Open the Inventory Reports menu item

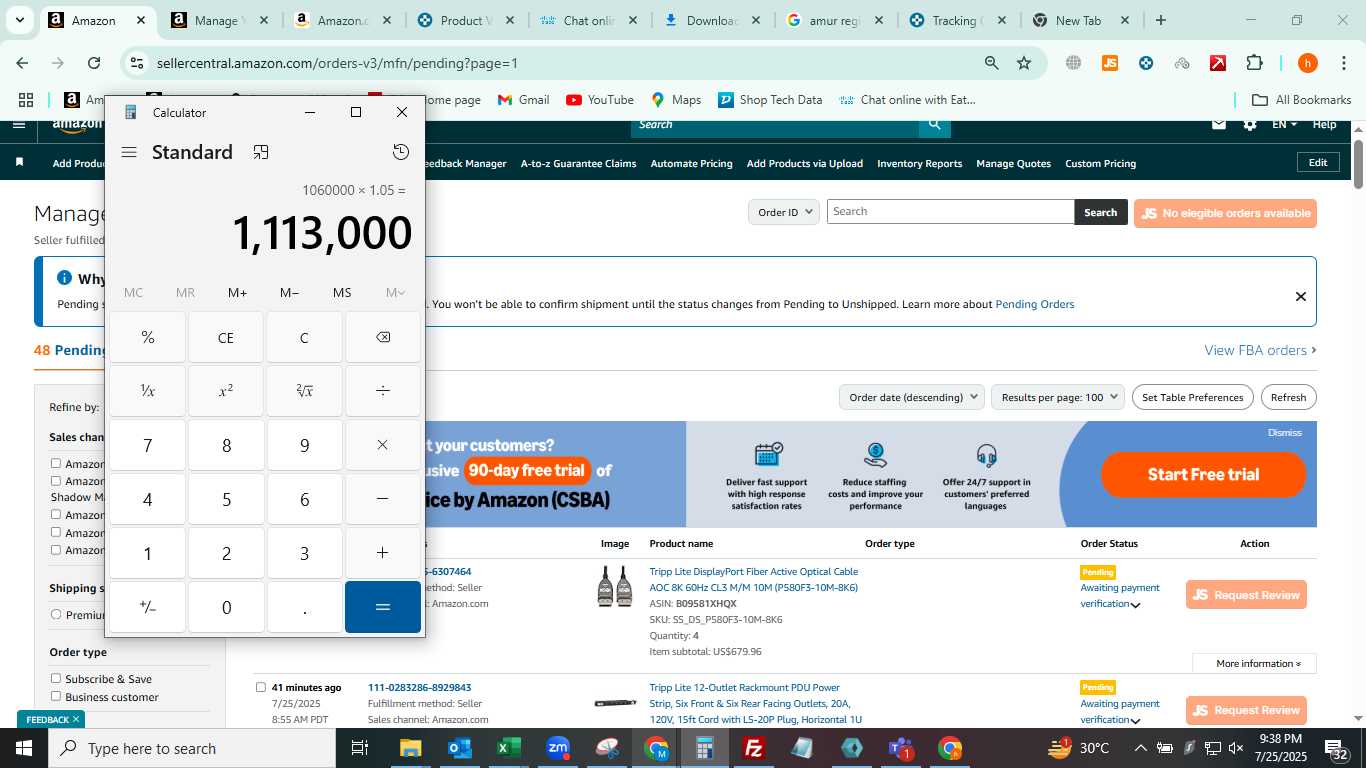(x=919, y=164)
